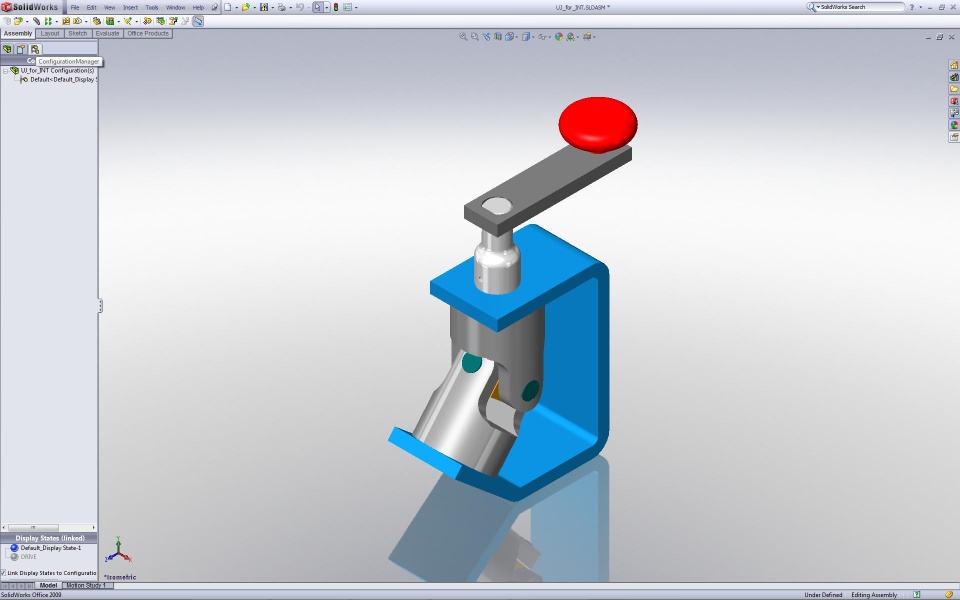The height and width of the screenshot is (600, 960).
Task: Click the Open file folder icon
Action: 246,7
